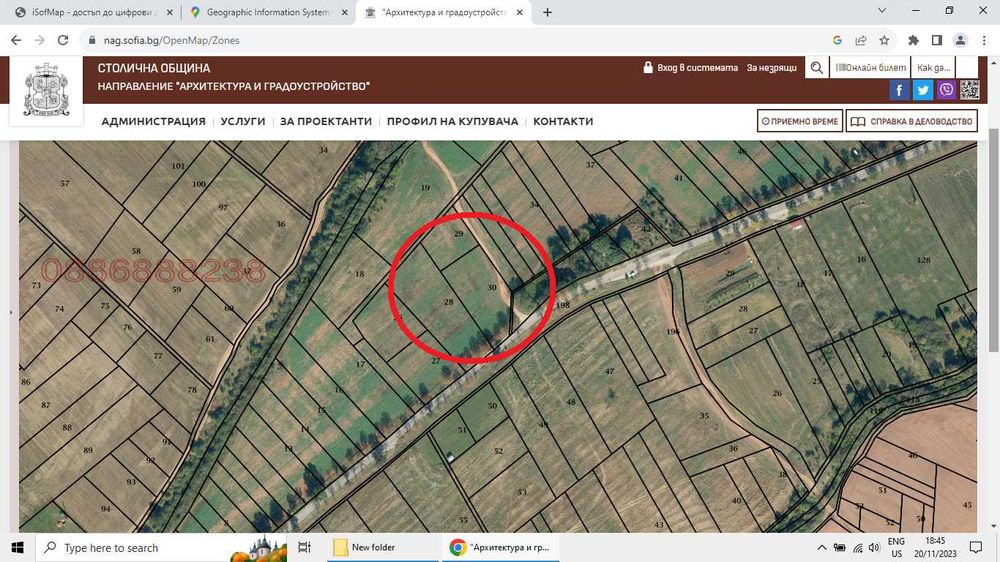Open the Viber icon in header
This screenshot has height=562, width=1000.
pyautogui.click(x=946, y=90)
